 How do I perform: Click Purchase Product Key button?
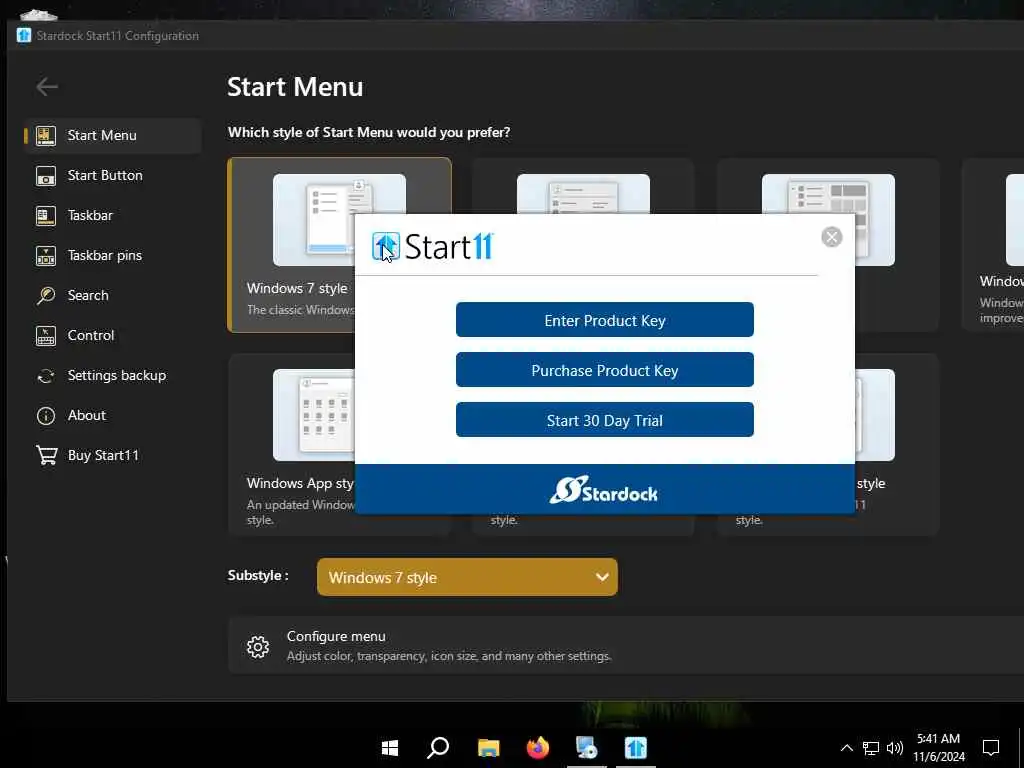coord(605,370)
